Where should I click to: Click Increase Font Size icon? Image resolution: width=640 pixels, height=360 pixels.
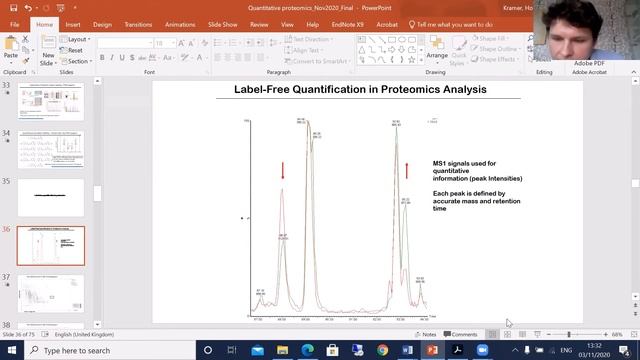coord(181,43)
